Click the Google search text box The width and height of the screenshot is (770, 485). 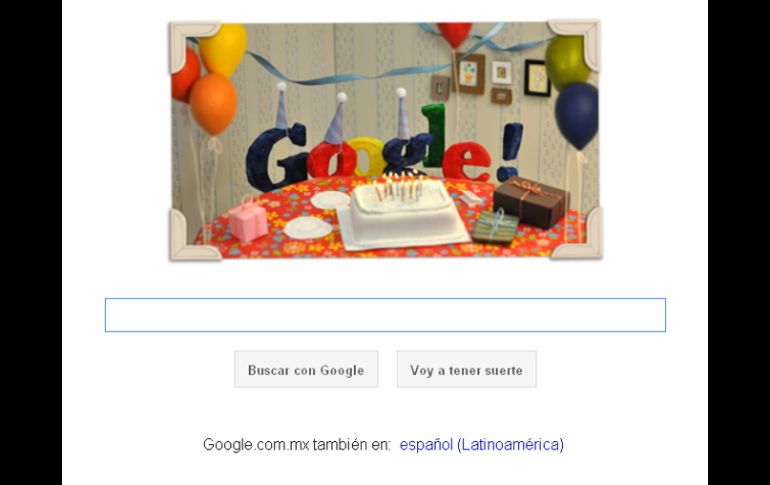(385, 315)
